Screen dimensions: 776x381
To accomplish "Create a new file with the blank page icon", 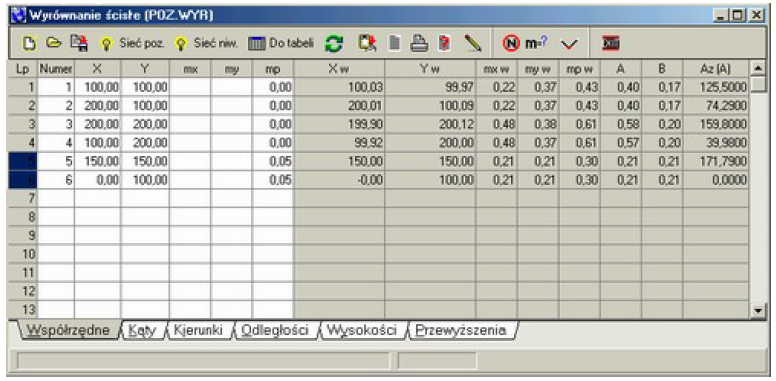I will click(28, 44).
